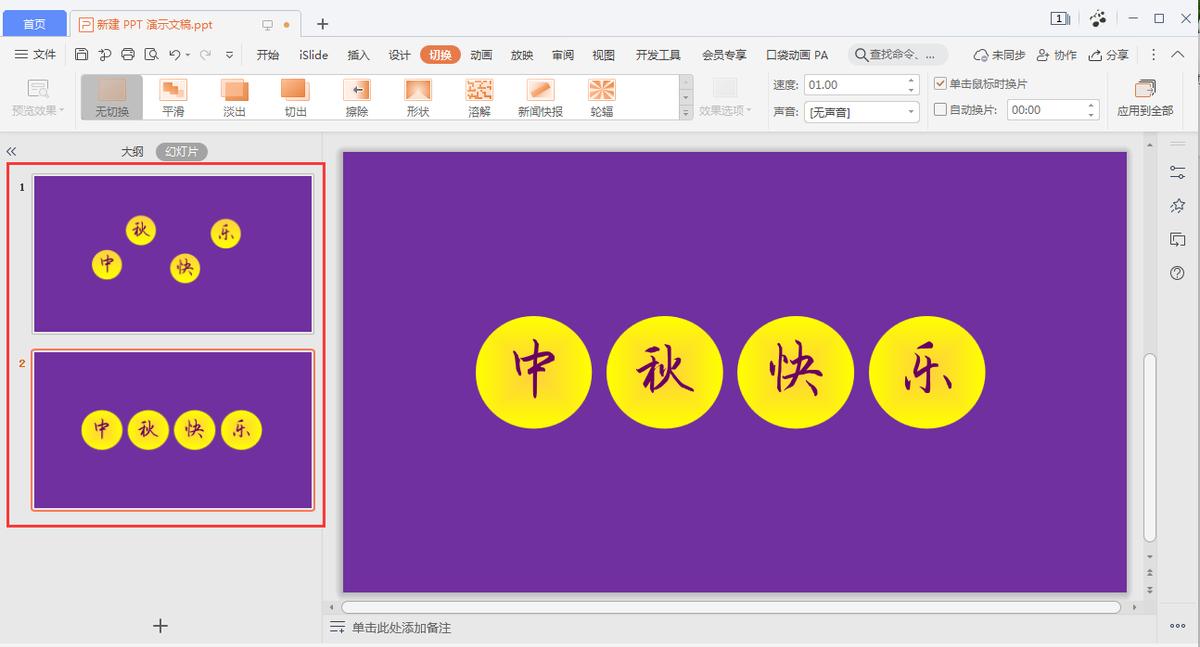1200x647 pixels.
Task: Open the 放映 (Slideshow) ribbon tab
Action: (x=521, y=56)
